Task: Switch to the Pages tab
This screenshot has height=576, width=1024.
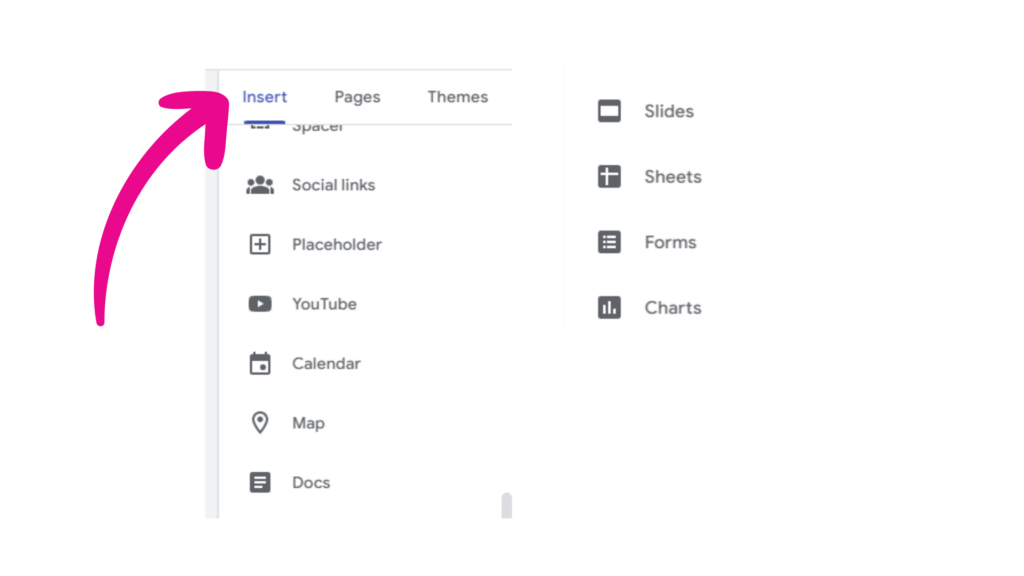Action: (357, 97)
